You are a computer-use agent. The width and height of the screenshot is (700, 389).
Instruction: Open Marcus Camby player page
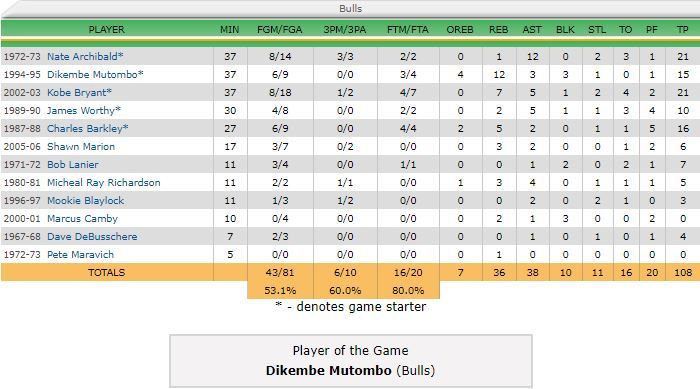pyautogui.click(x=83, y=218)
